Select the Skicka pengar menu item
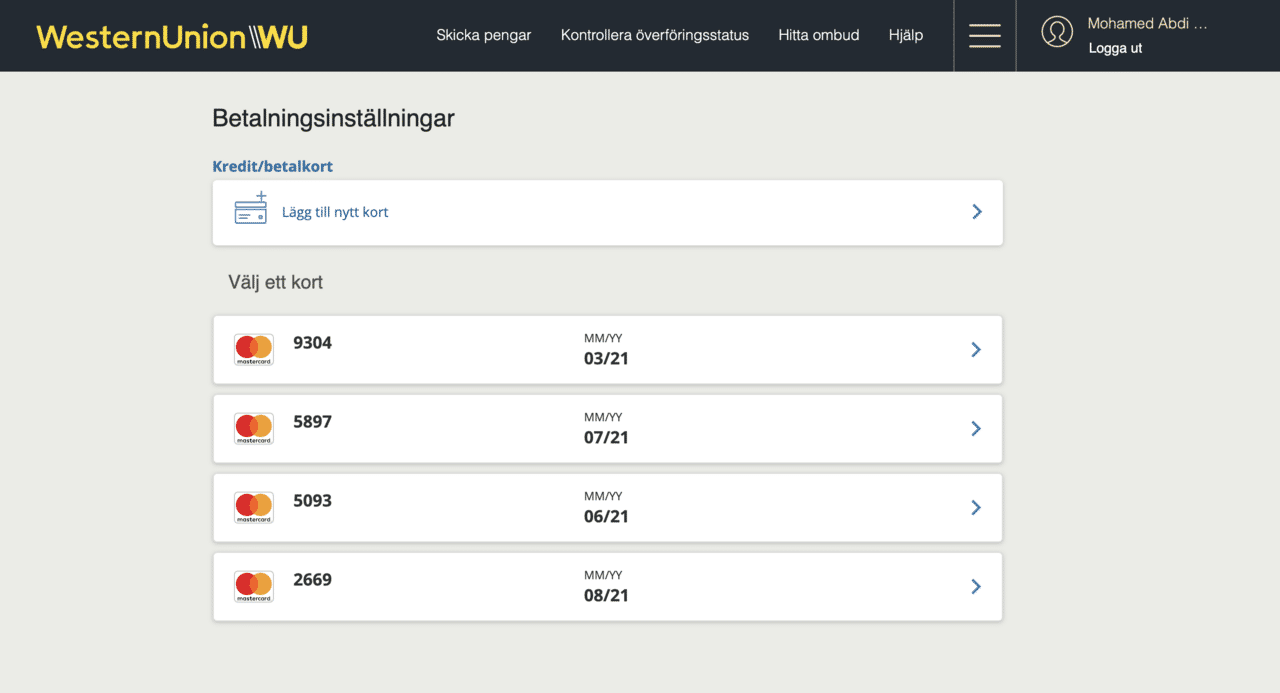The height and width of the screenshot is (693, 1280). click(x=483, y=34)
